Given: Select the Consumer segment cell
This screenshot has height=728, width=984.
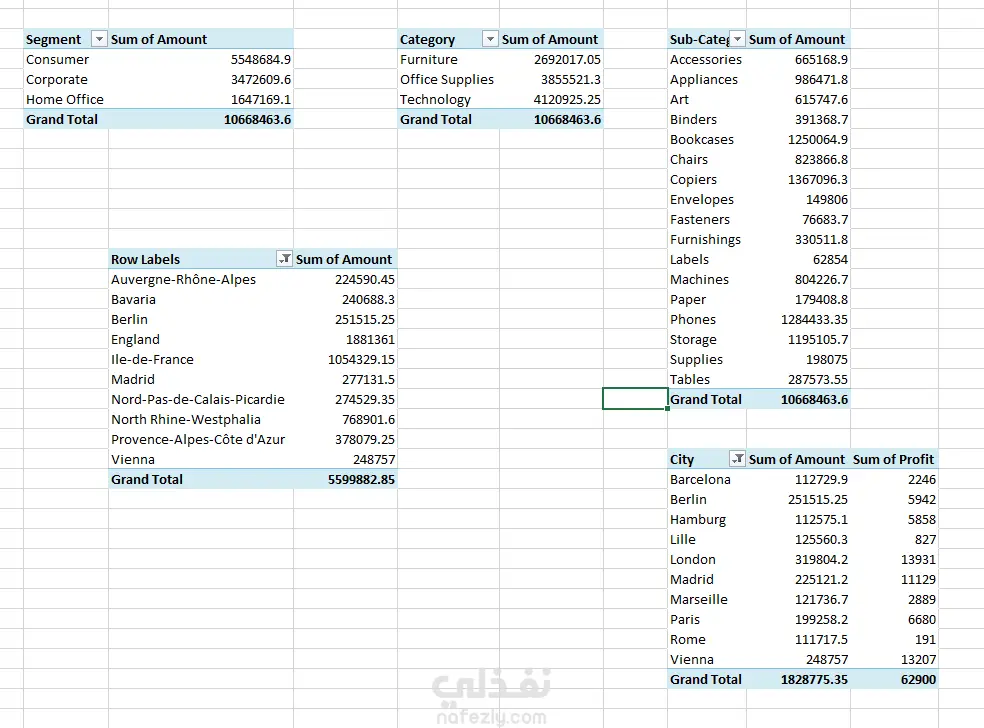Looking at the screenshot, I should point(57,59).
